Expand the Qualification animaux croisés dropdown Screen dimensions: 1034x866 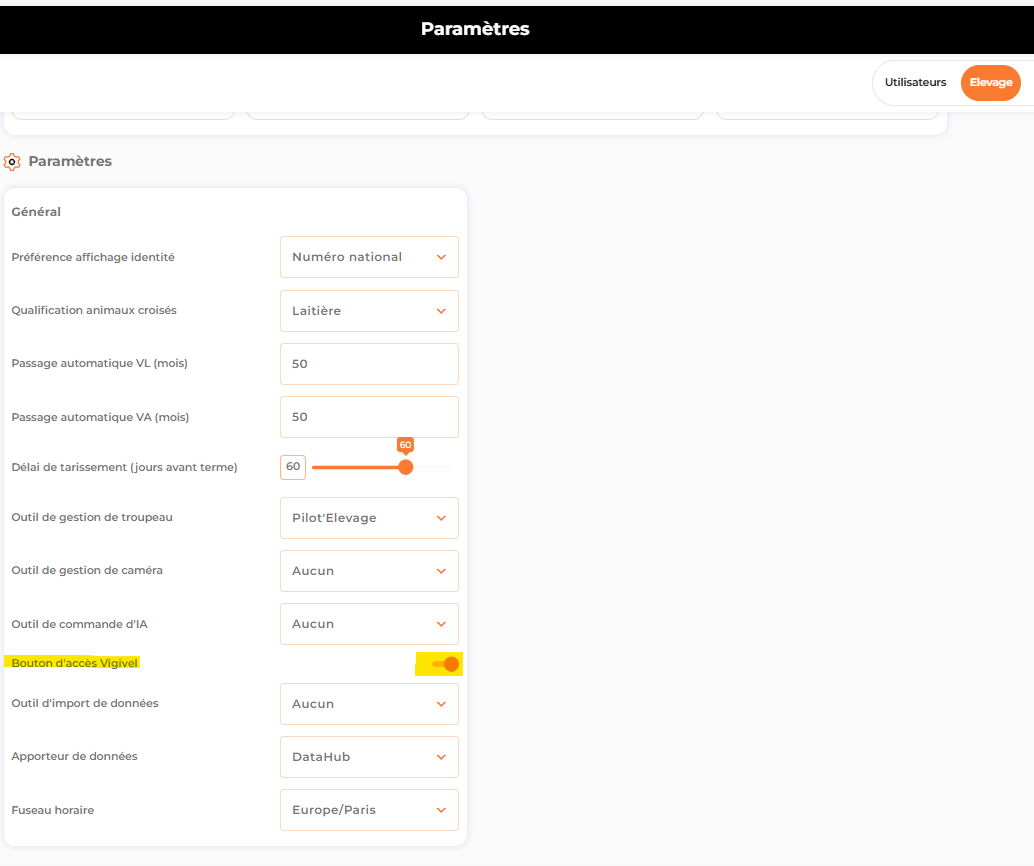pos(369,311)
